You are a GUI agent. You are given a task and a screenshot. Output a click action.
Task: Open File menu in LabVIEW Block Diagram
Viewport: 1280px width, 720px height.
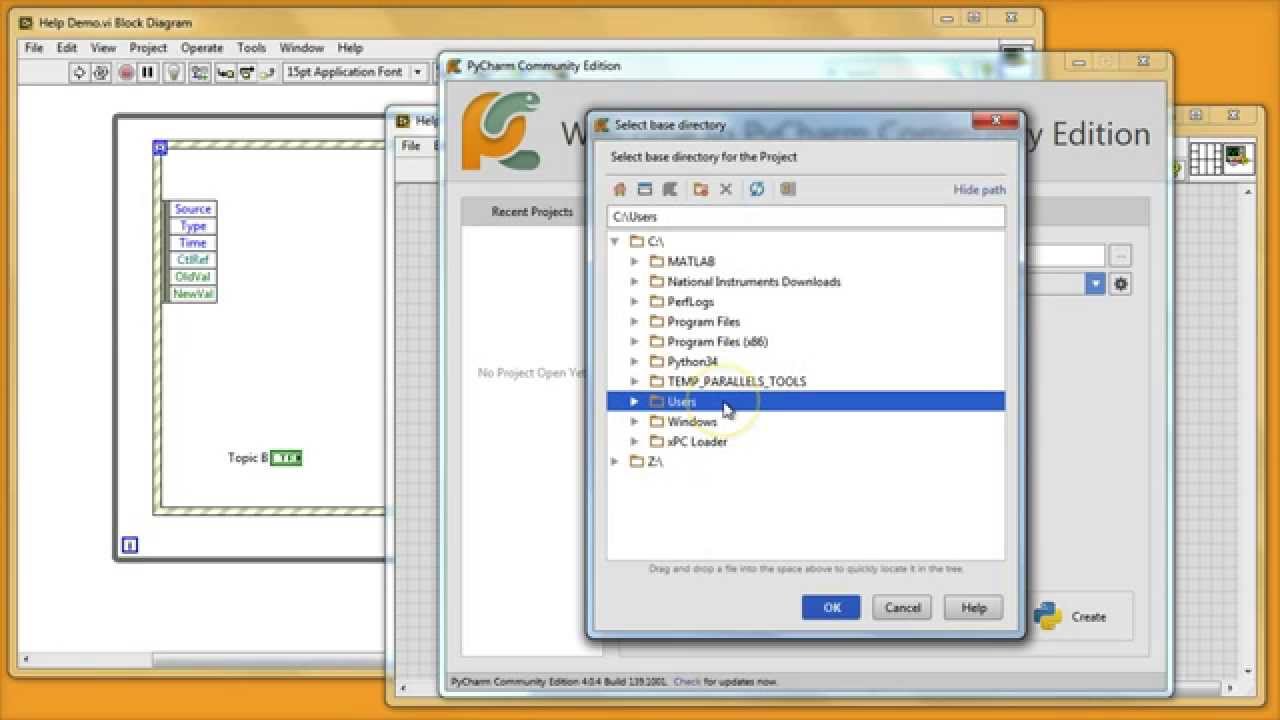click(34, 47)
